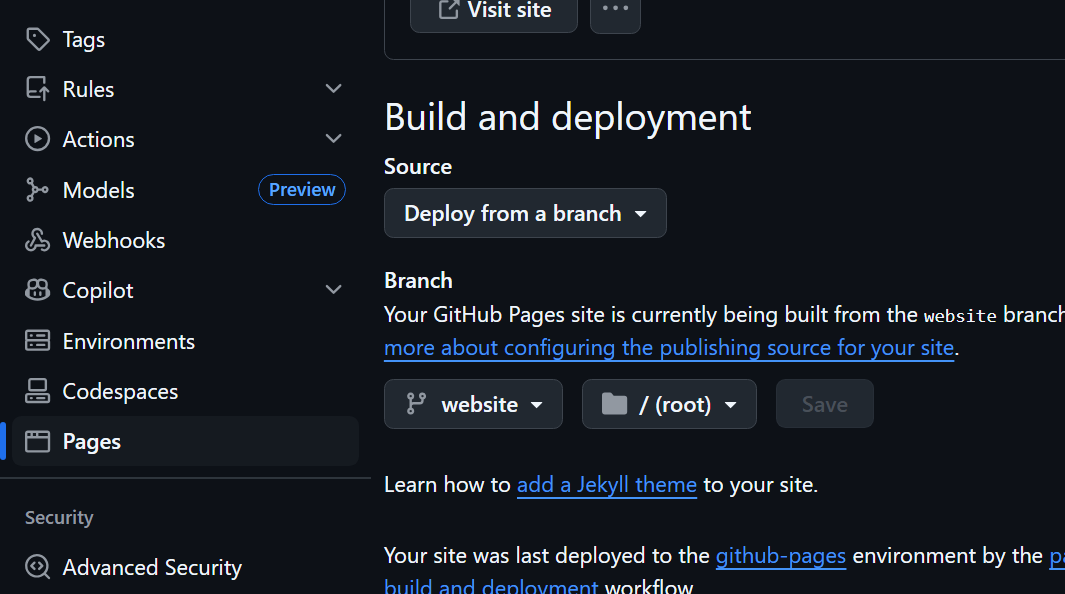Open Actions settings menu item
Image resolution: width=1065 pixels, height=594 pixels.
coord(185,139)
